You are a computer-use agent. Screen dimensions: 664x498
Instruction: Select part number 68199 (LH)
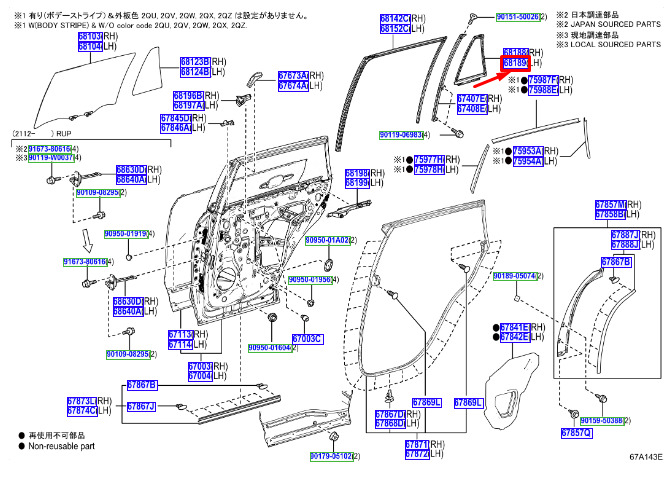pos(357,183)
